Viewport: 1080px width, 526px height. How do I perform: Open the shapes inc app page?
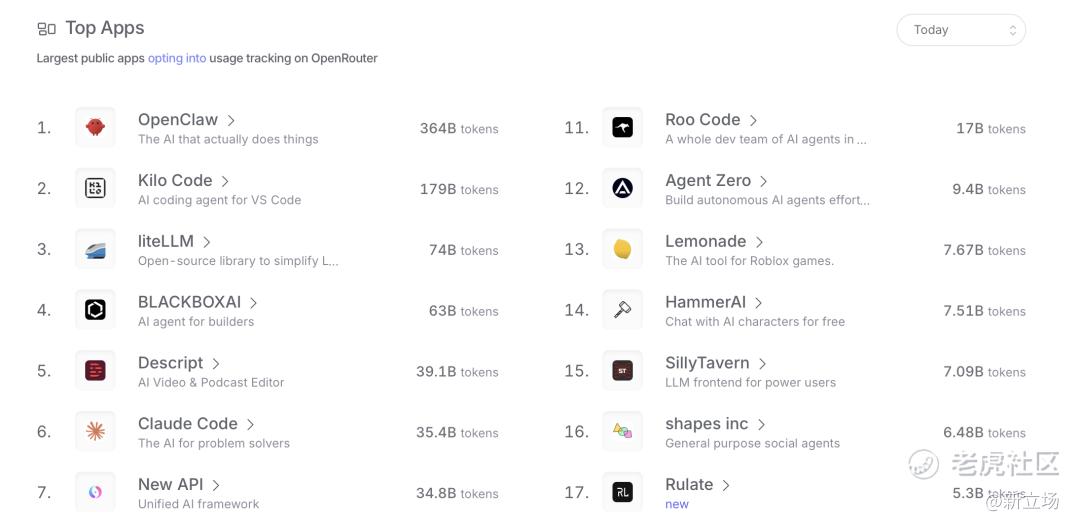coord(706,424)
